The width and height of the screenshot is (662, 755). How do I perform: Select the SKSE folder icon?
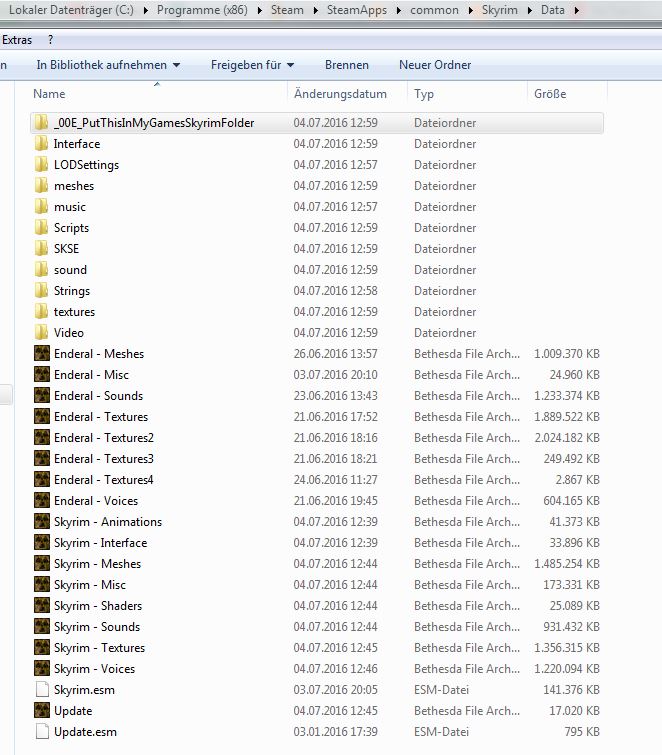click(42, 249)
